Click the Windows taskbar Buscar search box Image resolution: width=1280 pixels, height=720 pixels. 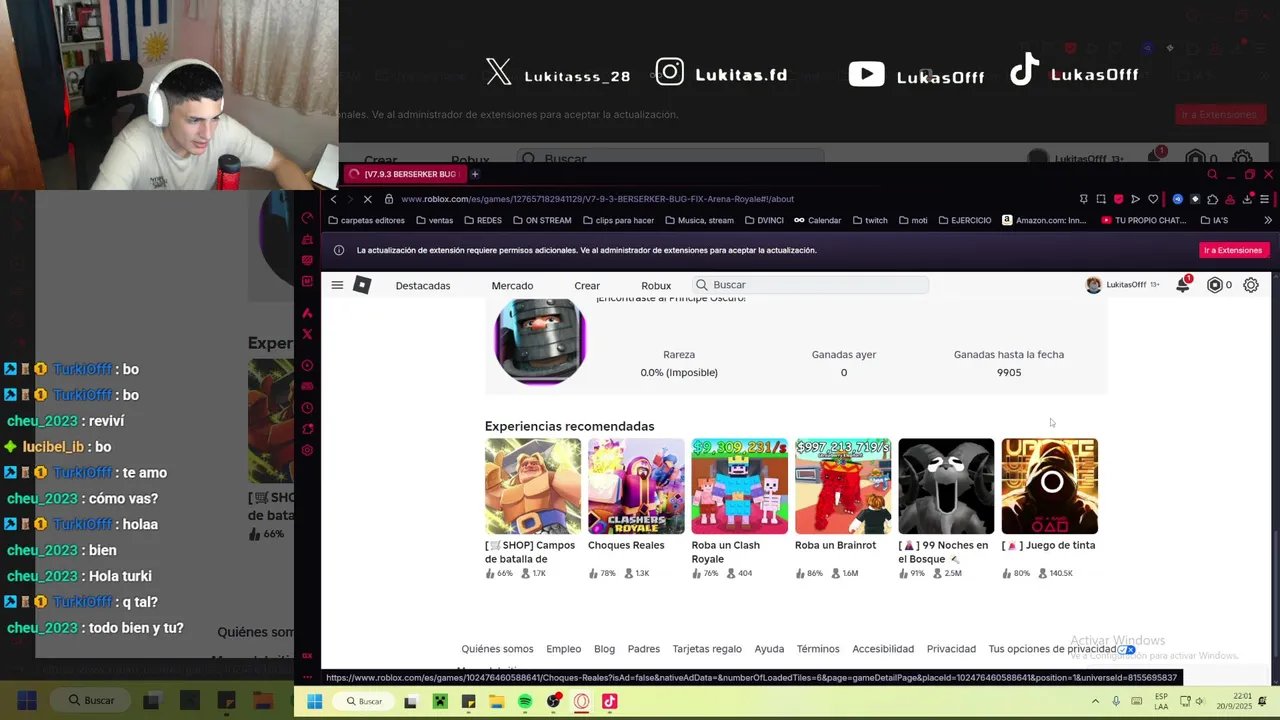pos(364,702)
